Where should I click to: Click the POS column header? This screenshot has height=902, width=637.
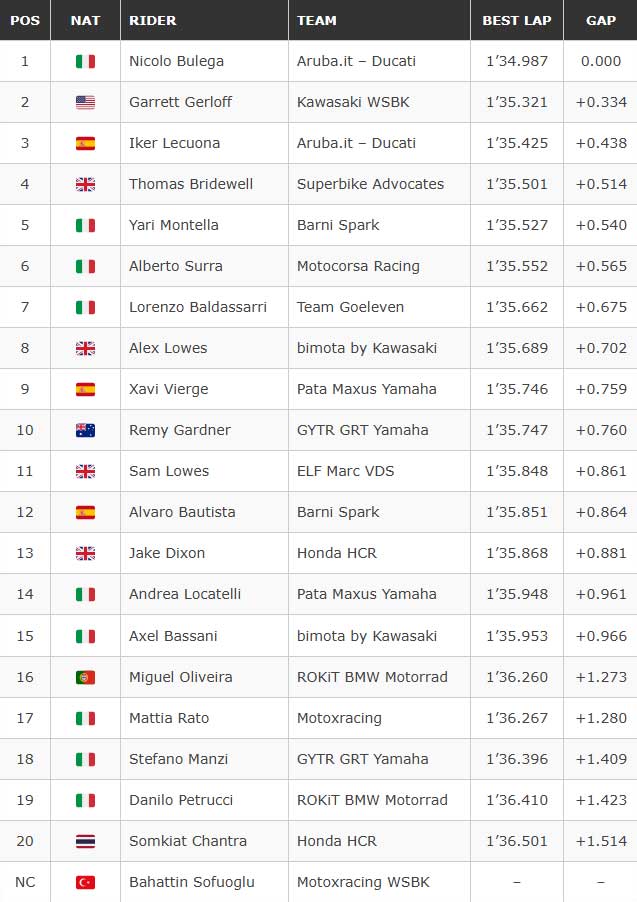click(25, 20)
